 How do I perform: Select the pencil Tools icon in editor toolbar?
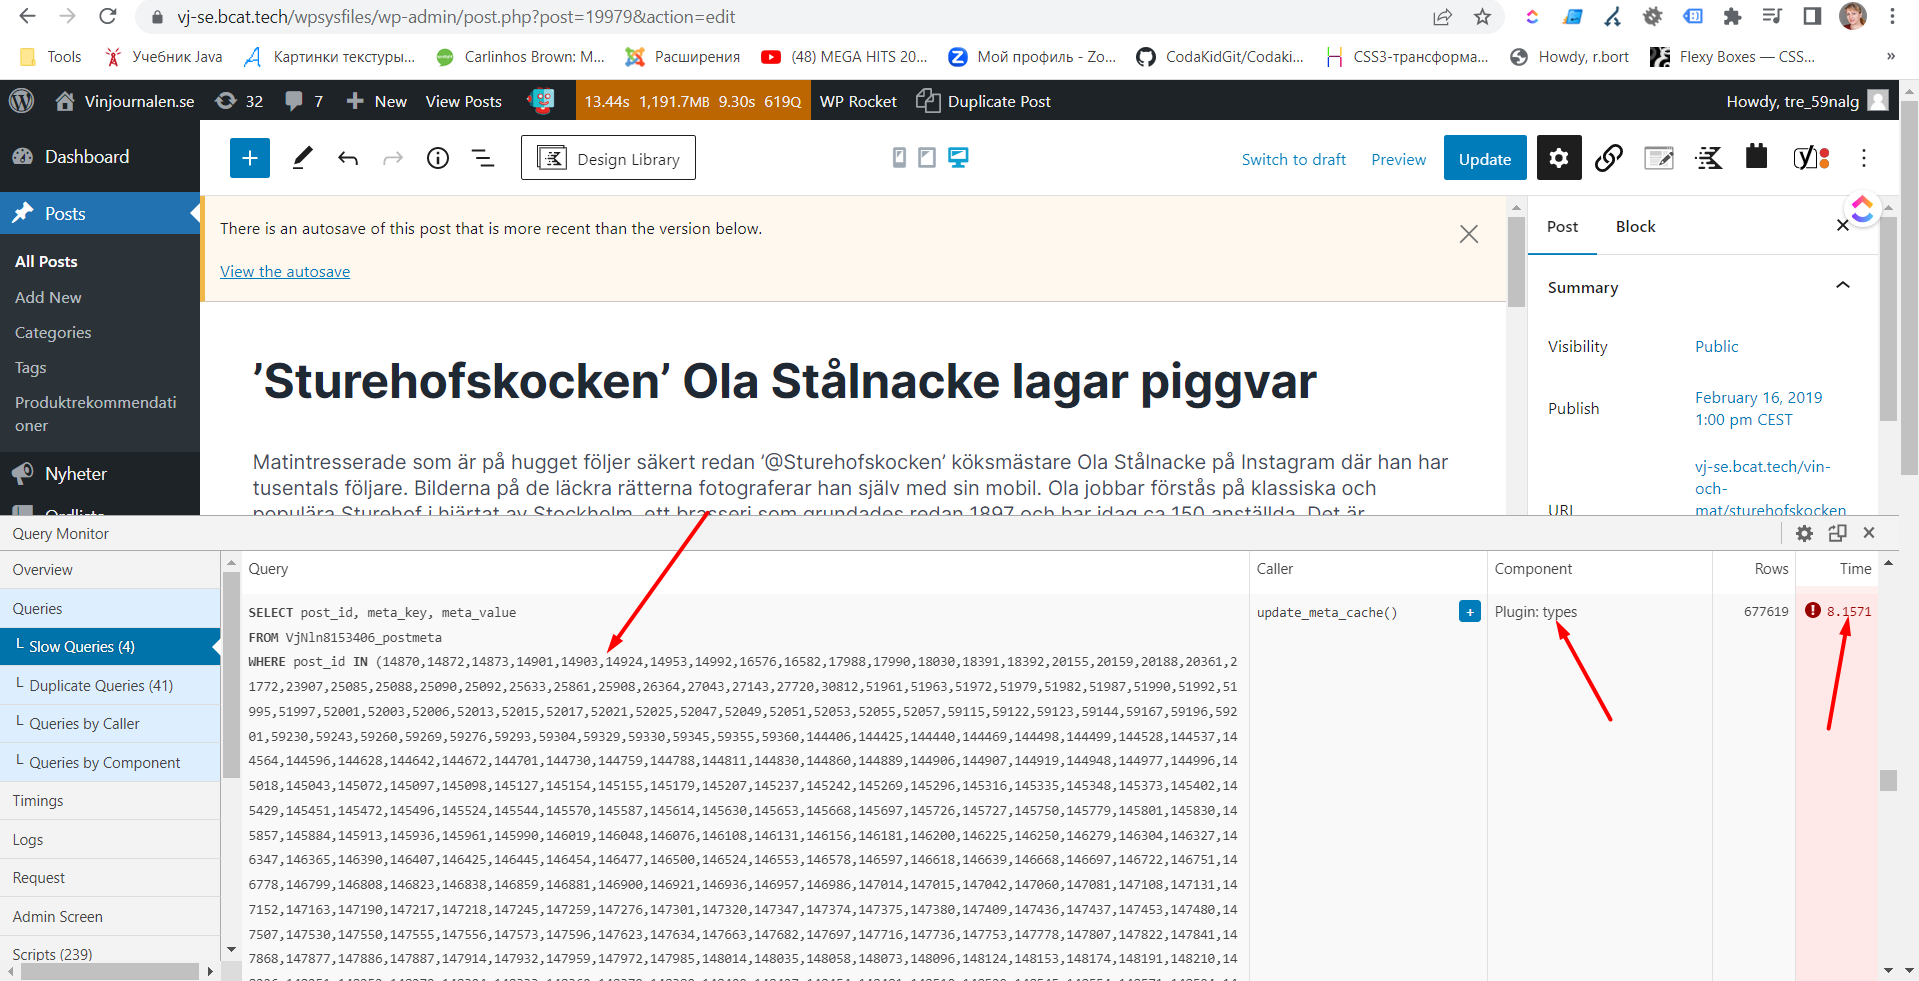(x=302, y=158)
